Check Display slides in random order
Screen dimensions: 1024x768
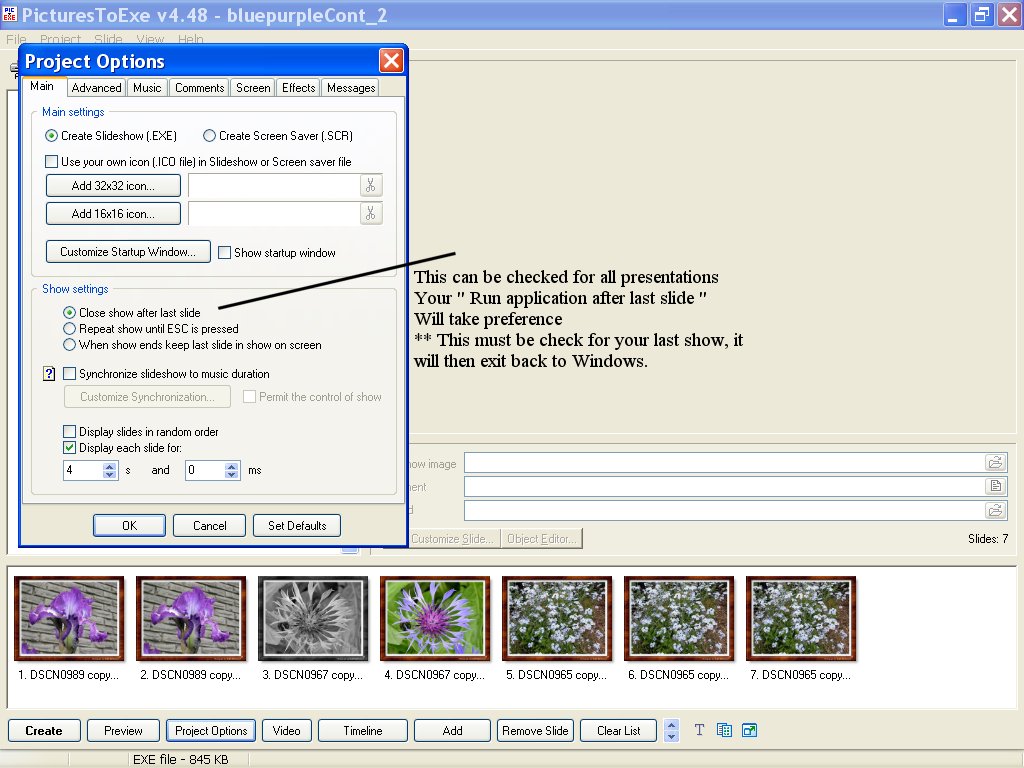(x=69, y=432)
